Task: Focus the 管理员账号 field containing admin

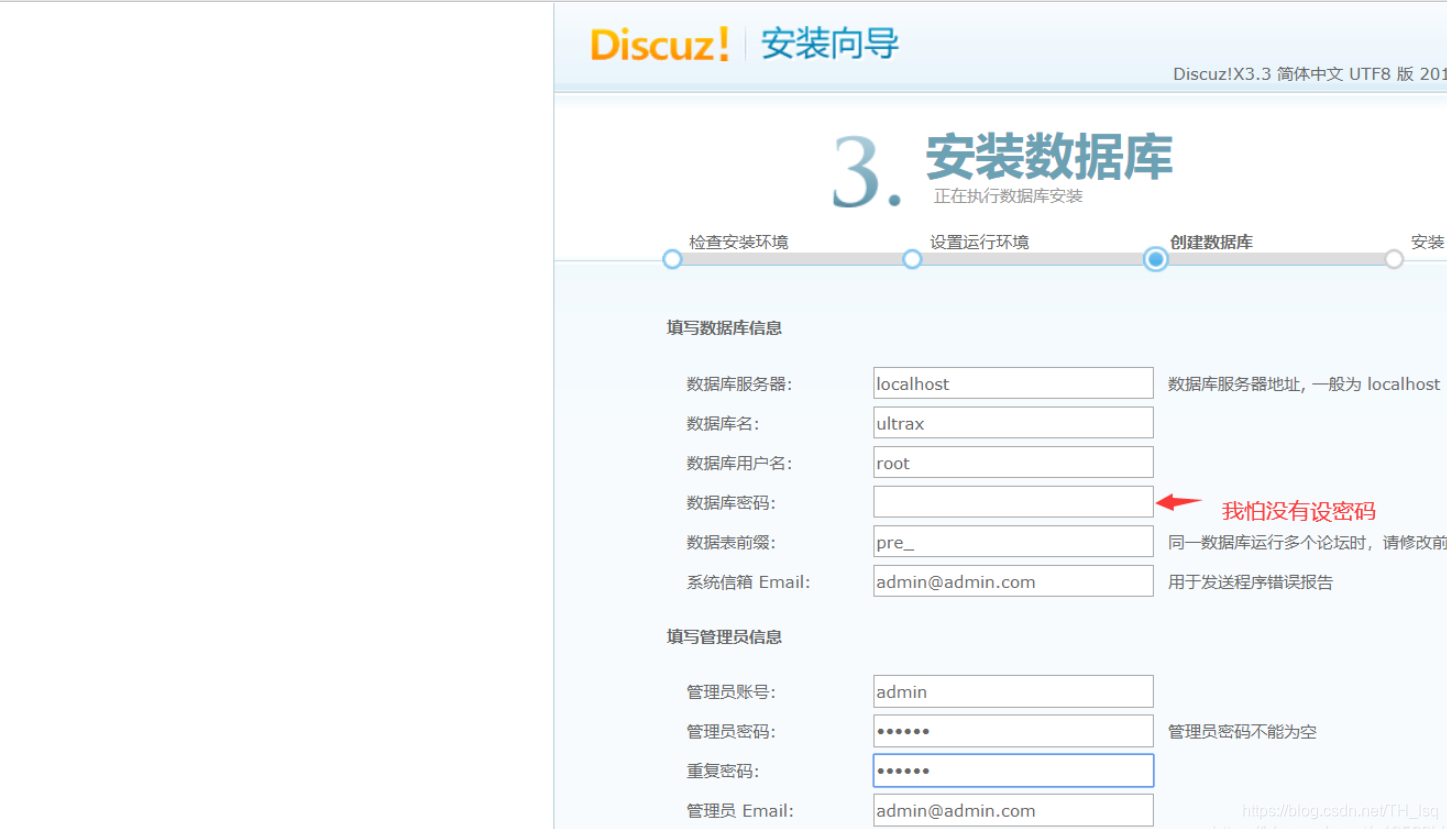Action: [1013, 691]
